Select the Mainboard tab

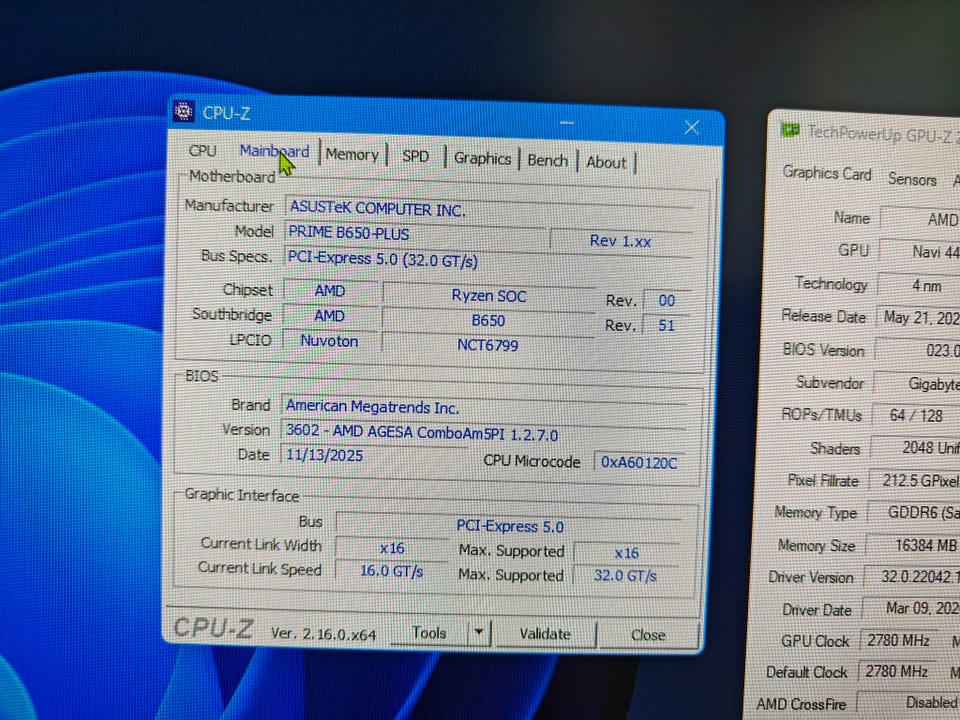pos(274,151)
